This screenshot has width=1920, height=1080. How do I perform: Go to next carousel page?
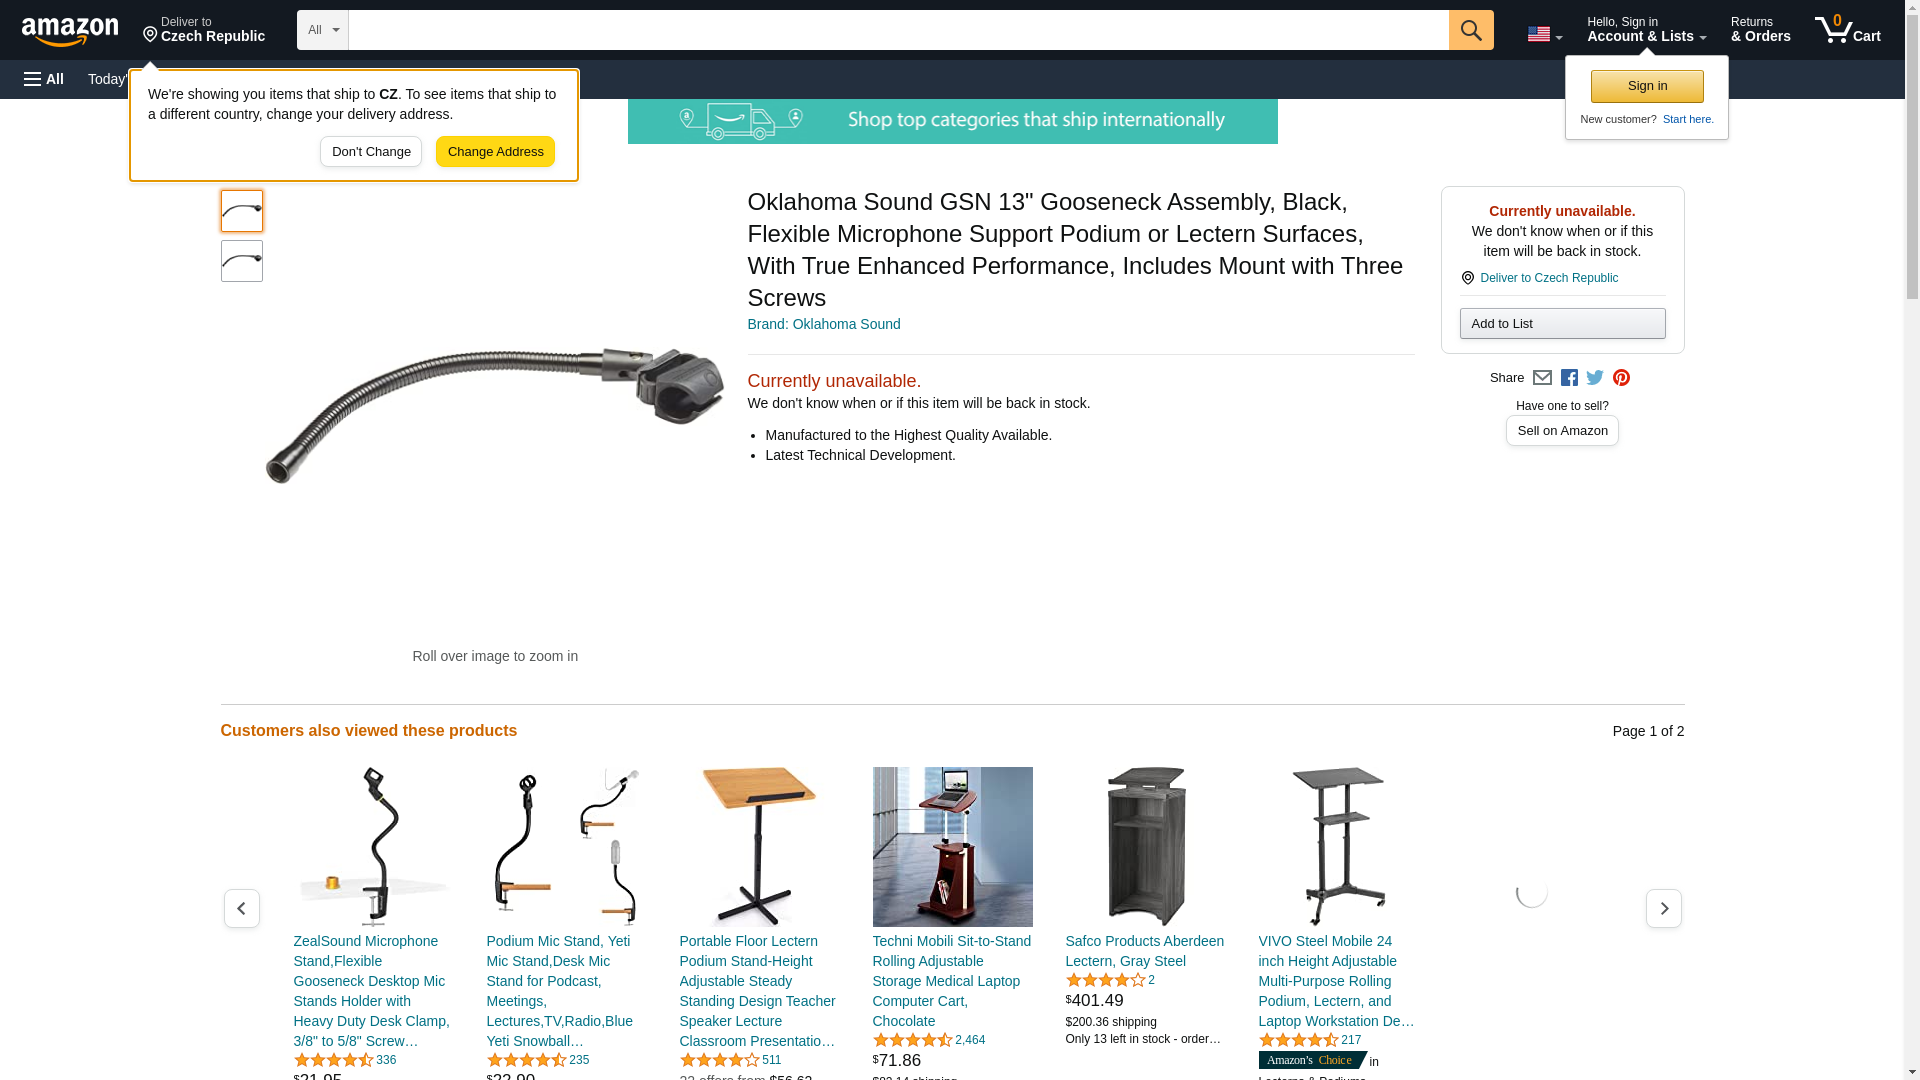(1664, 908)
